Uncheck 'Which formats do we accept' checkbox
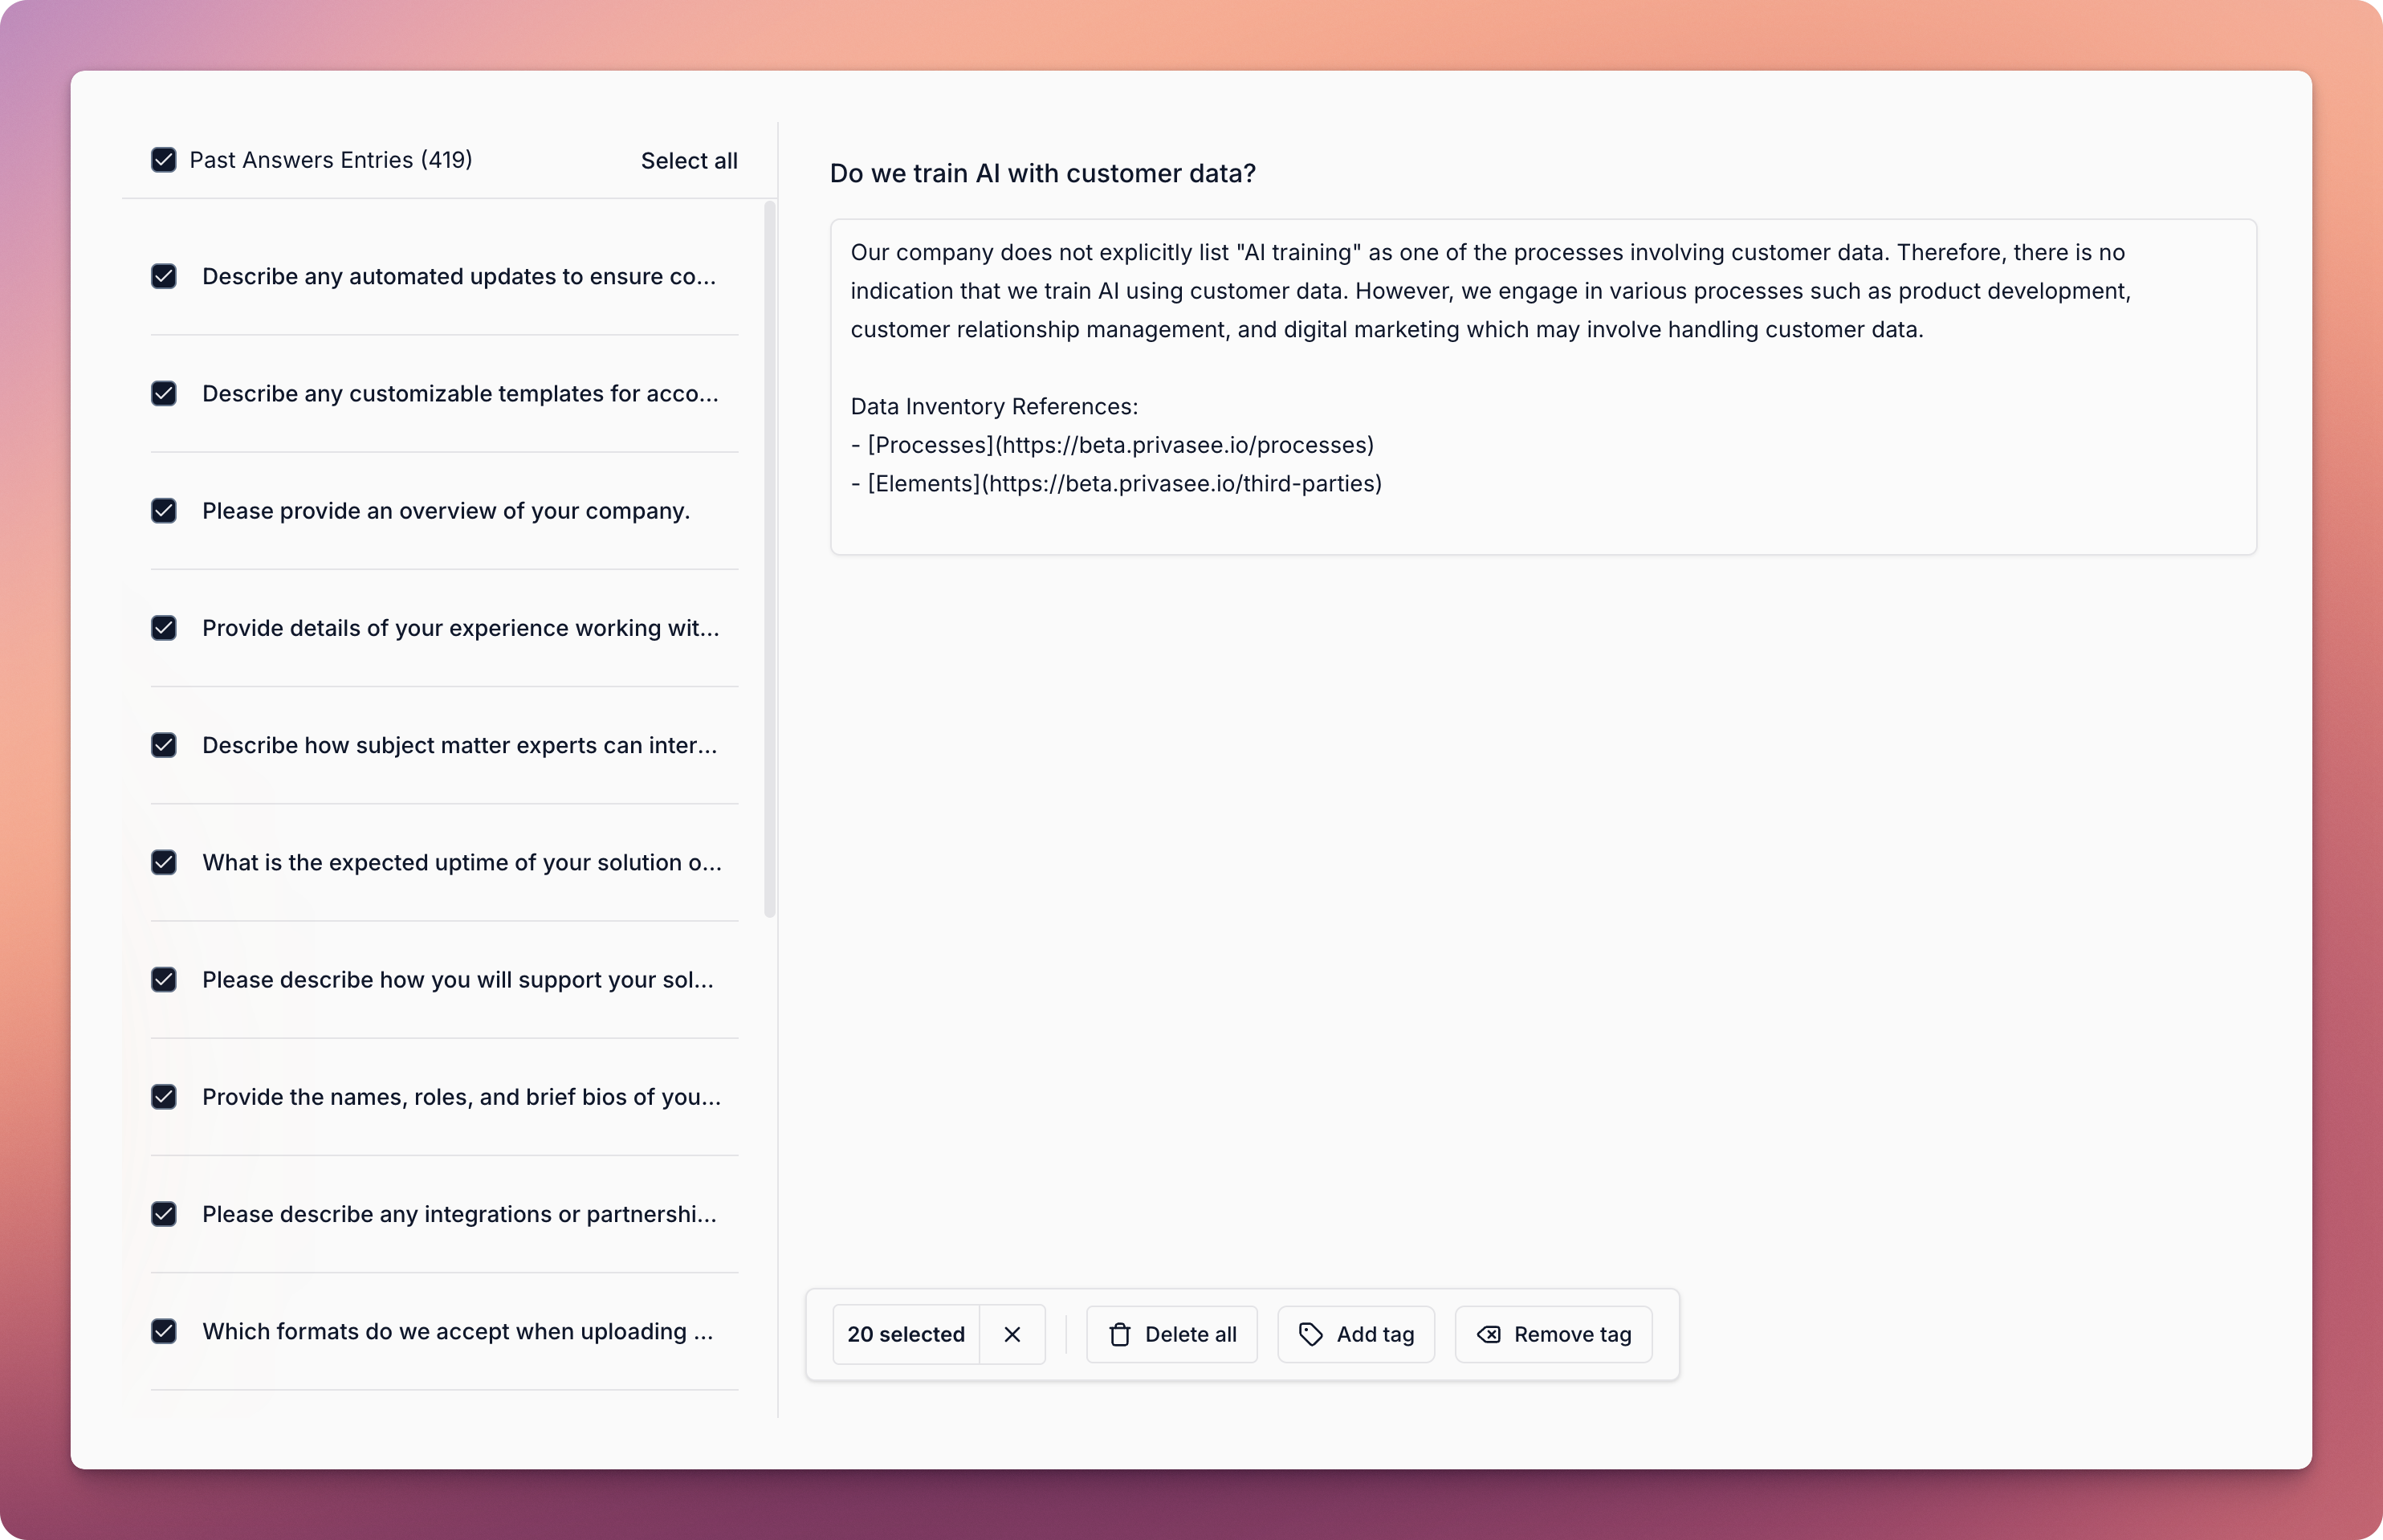 164,1331
